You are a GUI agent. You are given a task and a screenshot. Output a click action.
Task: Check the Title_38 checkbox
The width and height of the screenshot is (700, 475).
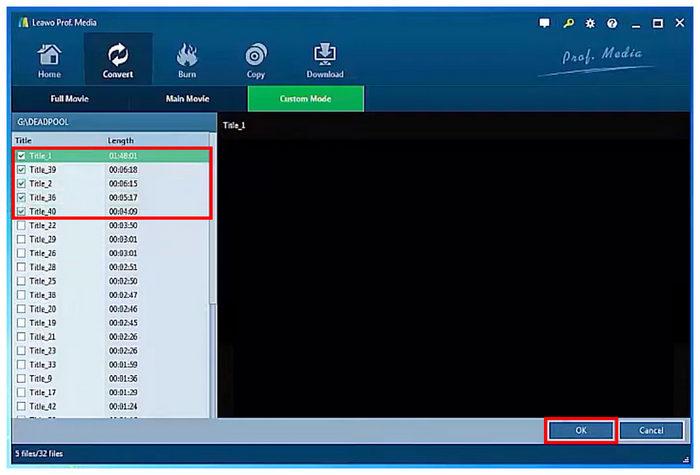point(21,295)
